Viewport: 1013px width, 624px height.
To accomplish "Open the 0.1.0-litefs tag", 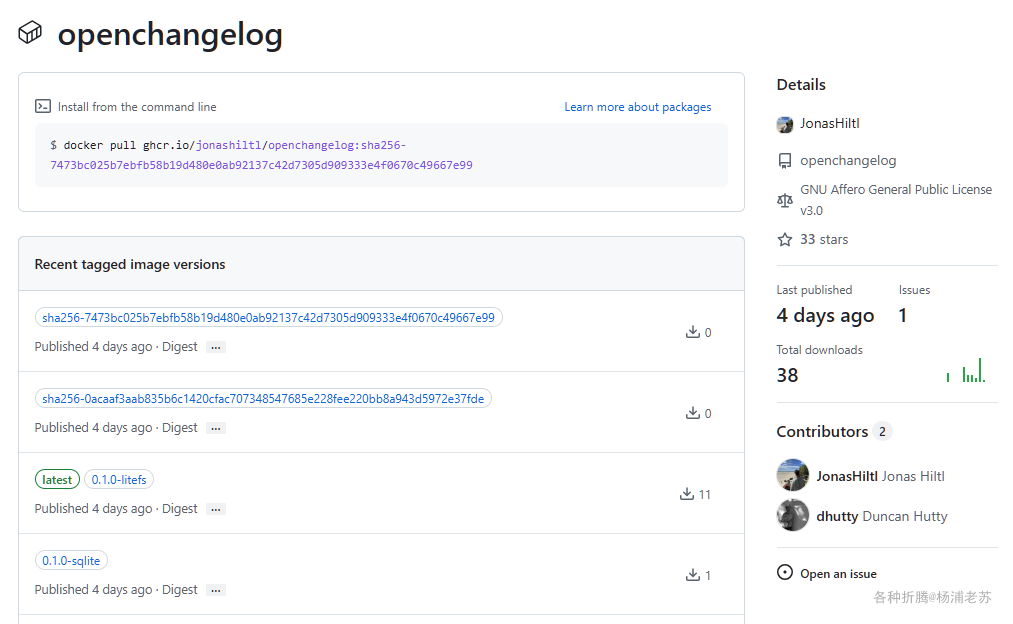I will pyautogui.click(x=119, y=480).
